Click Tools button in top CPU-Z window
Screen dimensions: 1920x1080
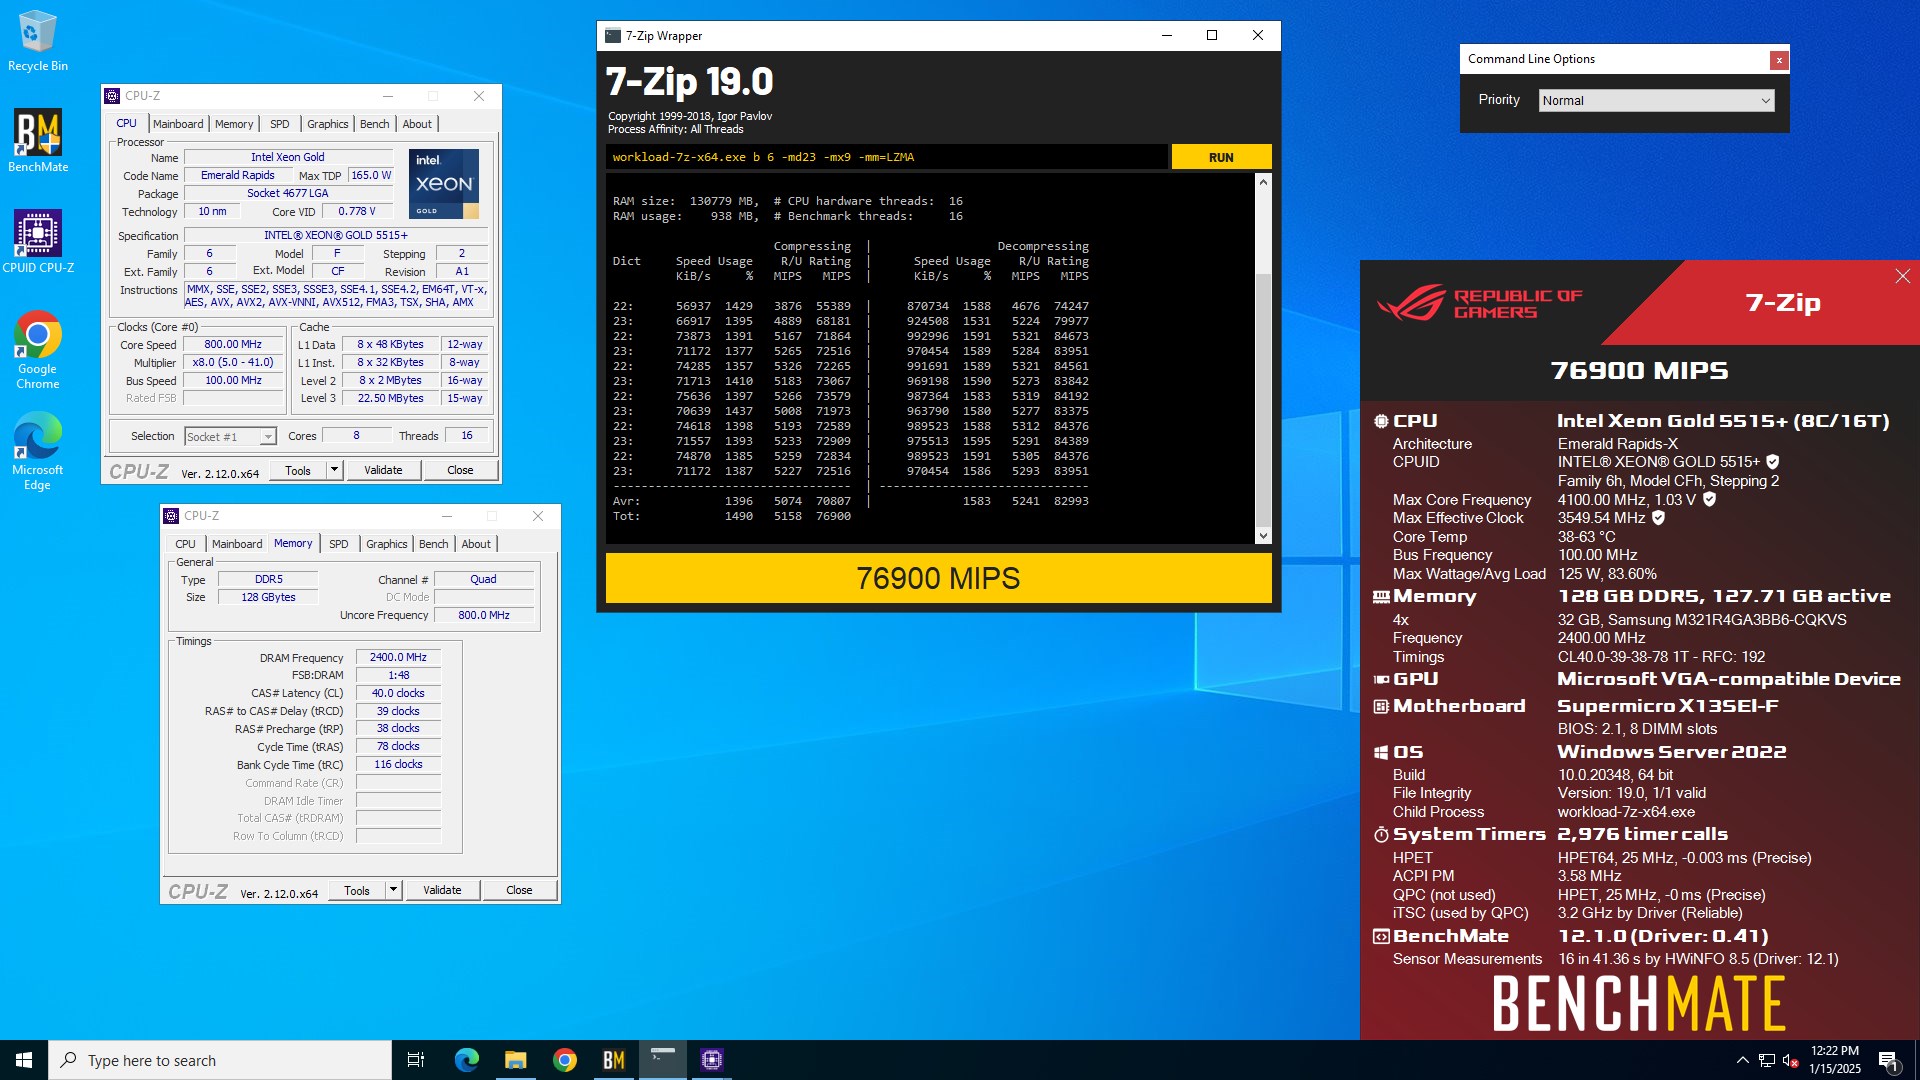point(298,470)
